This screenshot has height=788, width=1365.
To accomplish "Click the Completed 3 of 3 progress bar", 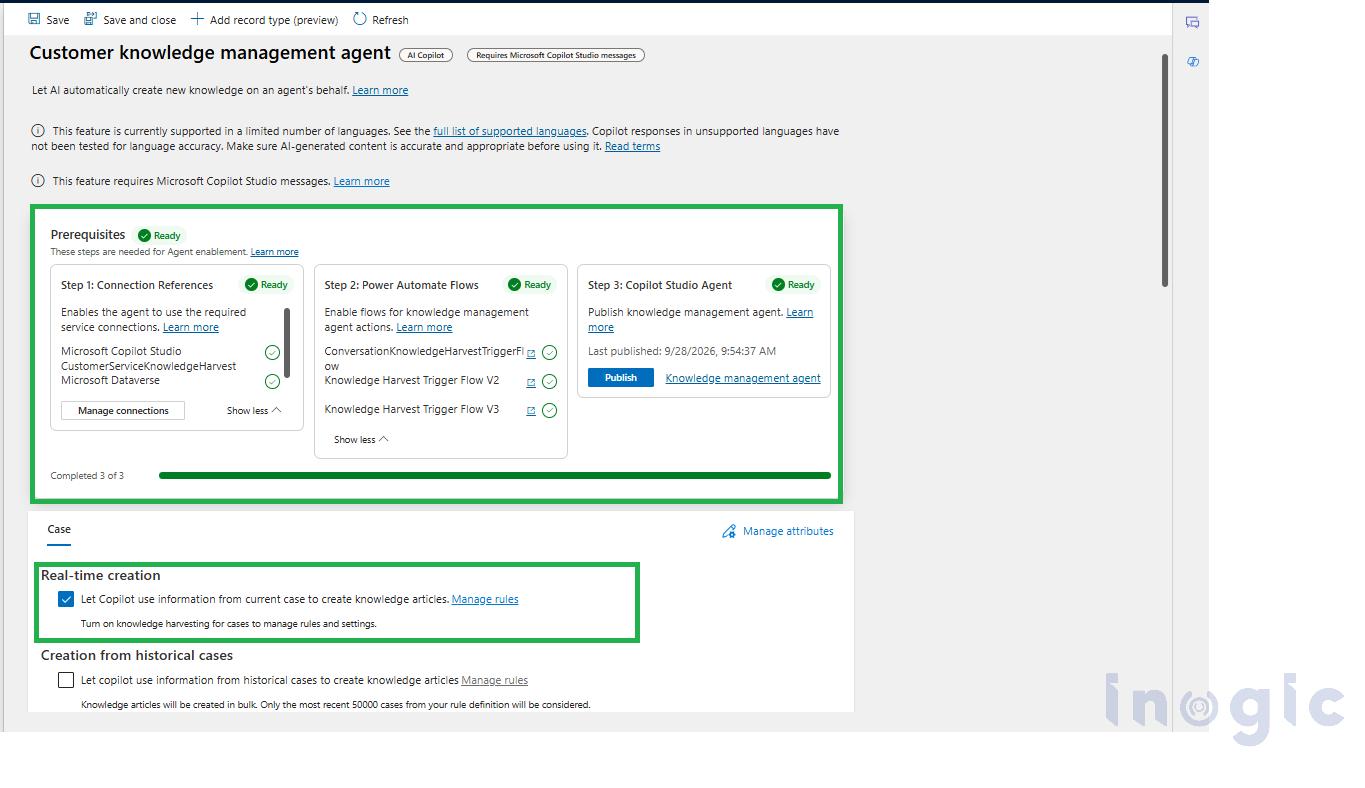I will [495, 476].
